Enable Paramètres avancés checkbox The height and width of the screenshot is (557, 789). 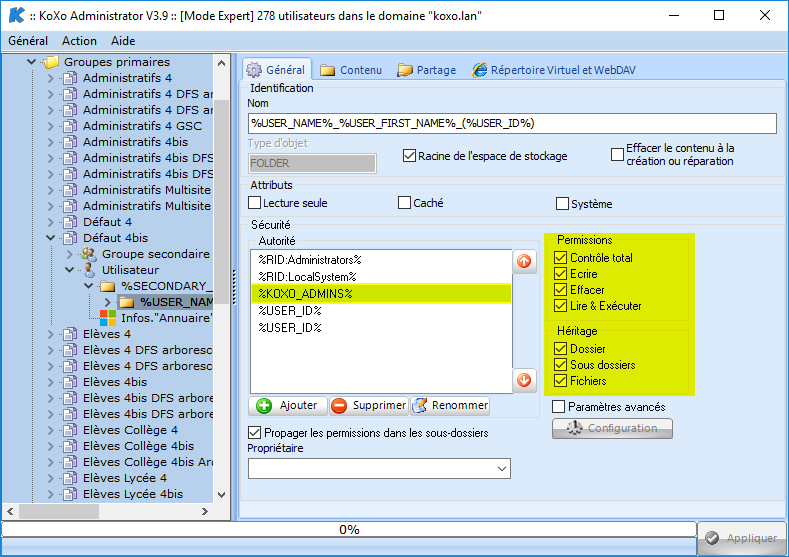558,407
